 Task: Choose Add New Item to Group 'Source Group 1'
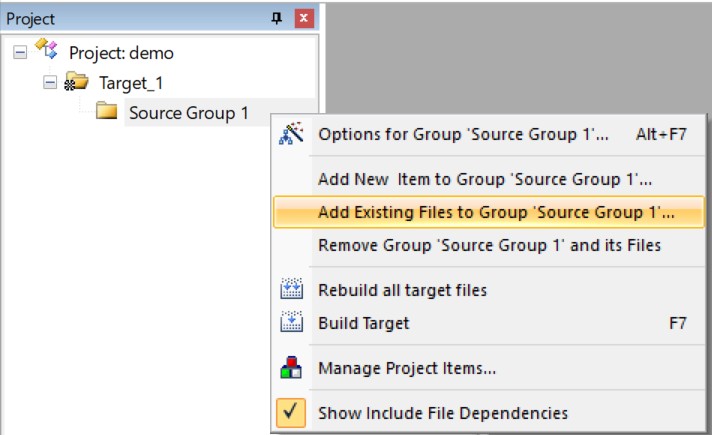tap(489, 179)
